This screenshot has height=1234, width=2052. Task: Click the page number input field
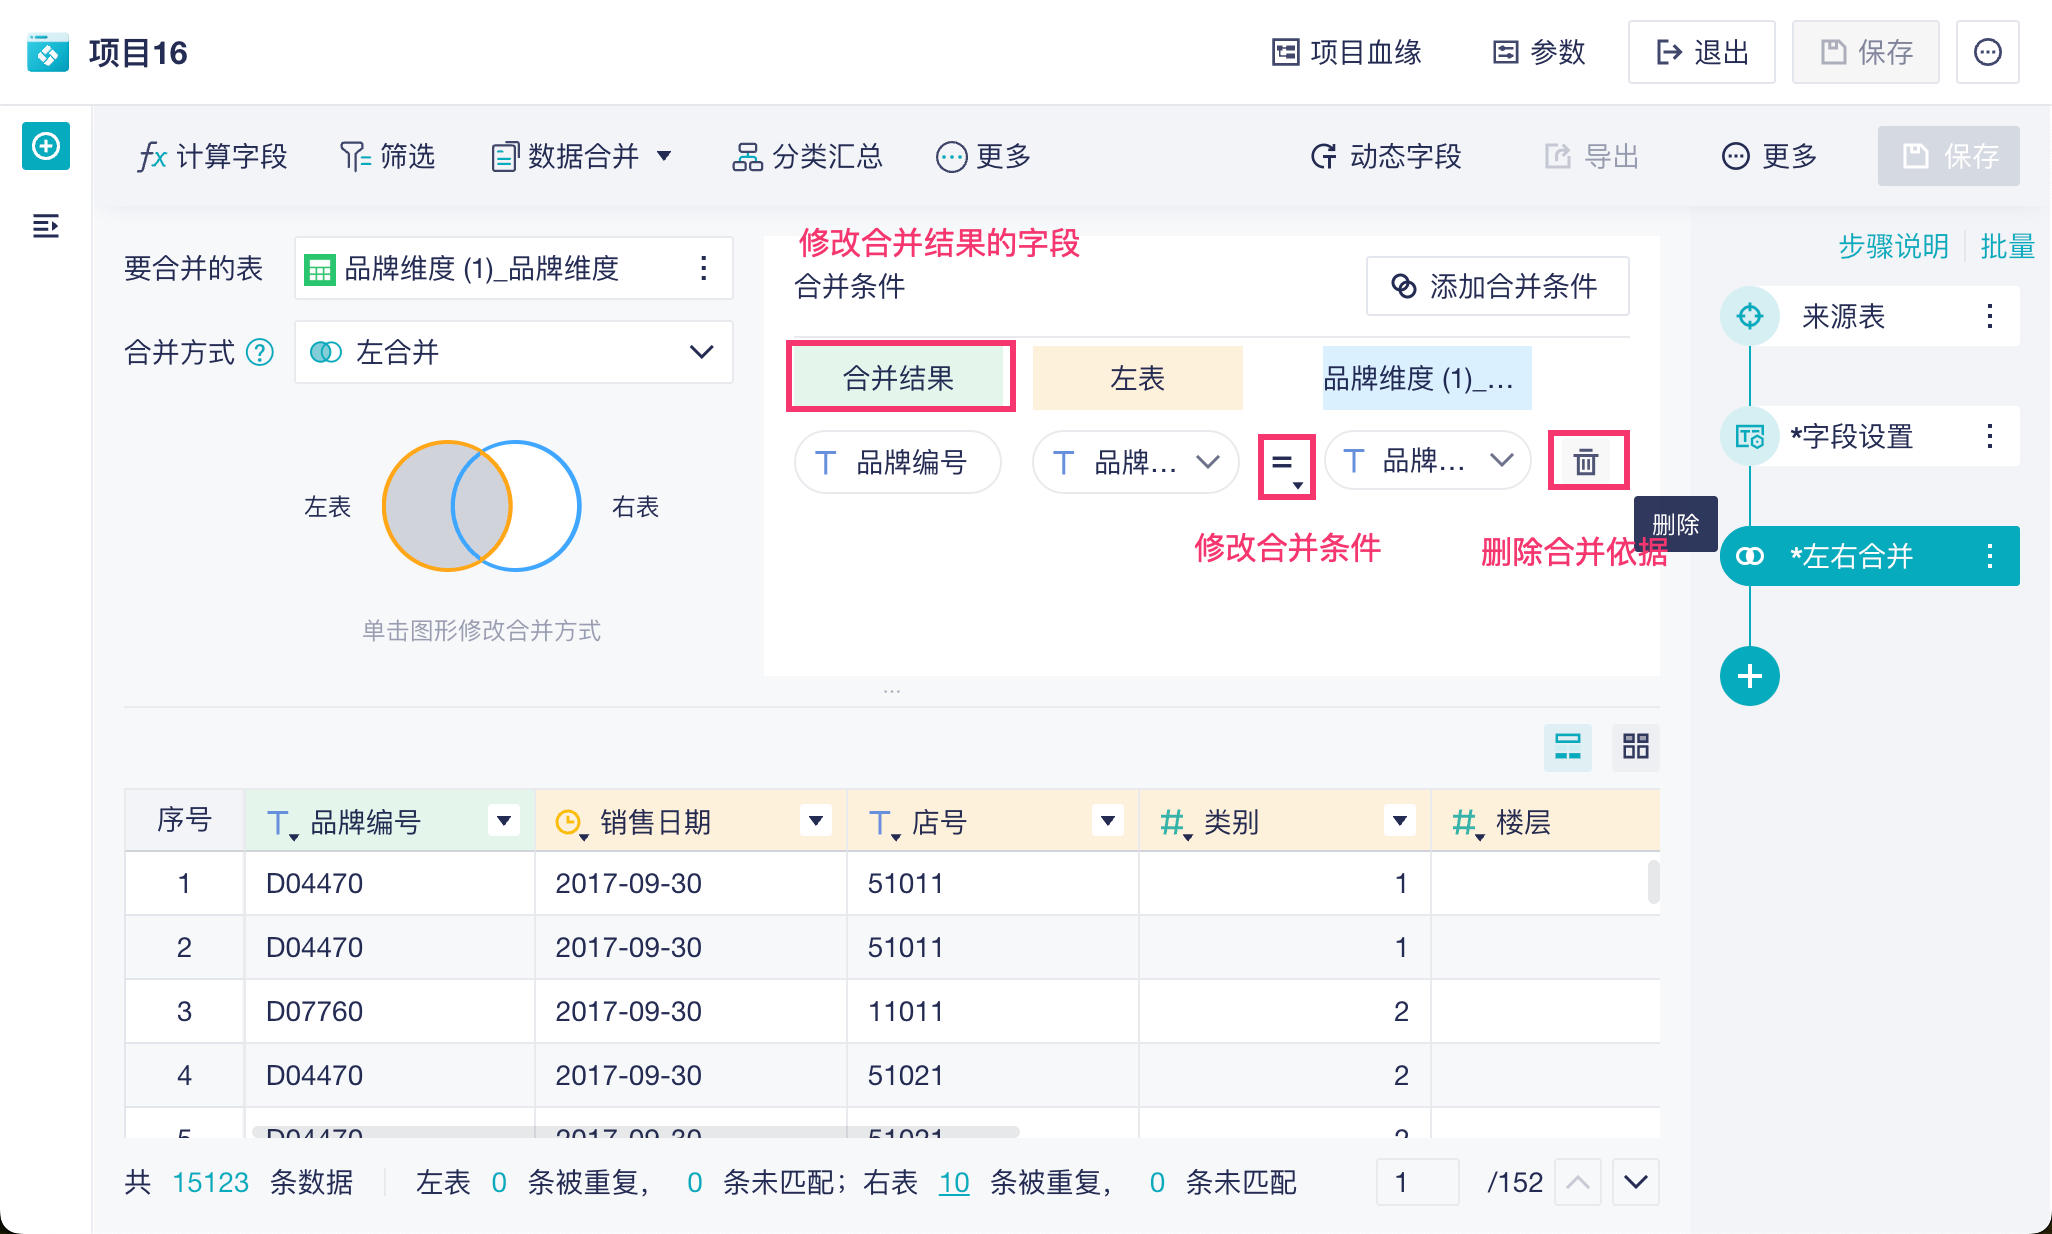[x=1417, y=1182]
